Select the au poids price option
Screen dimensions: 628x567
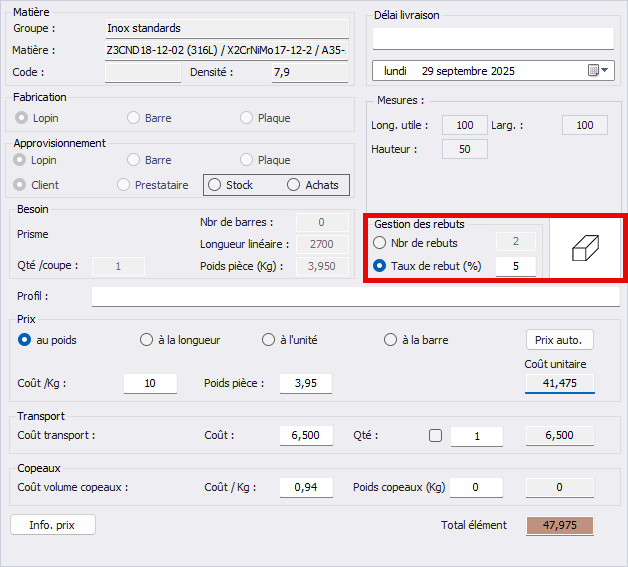pyautogui.click(x=25, y=340)
